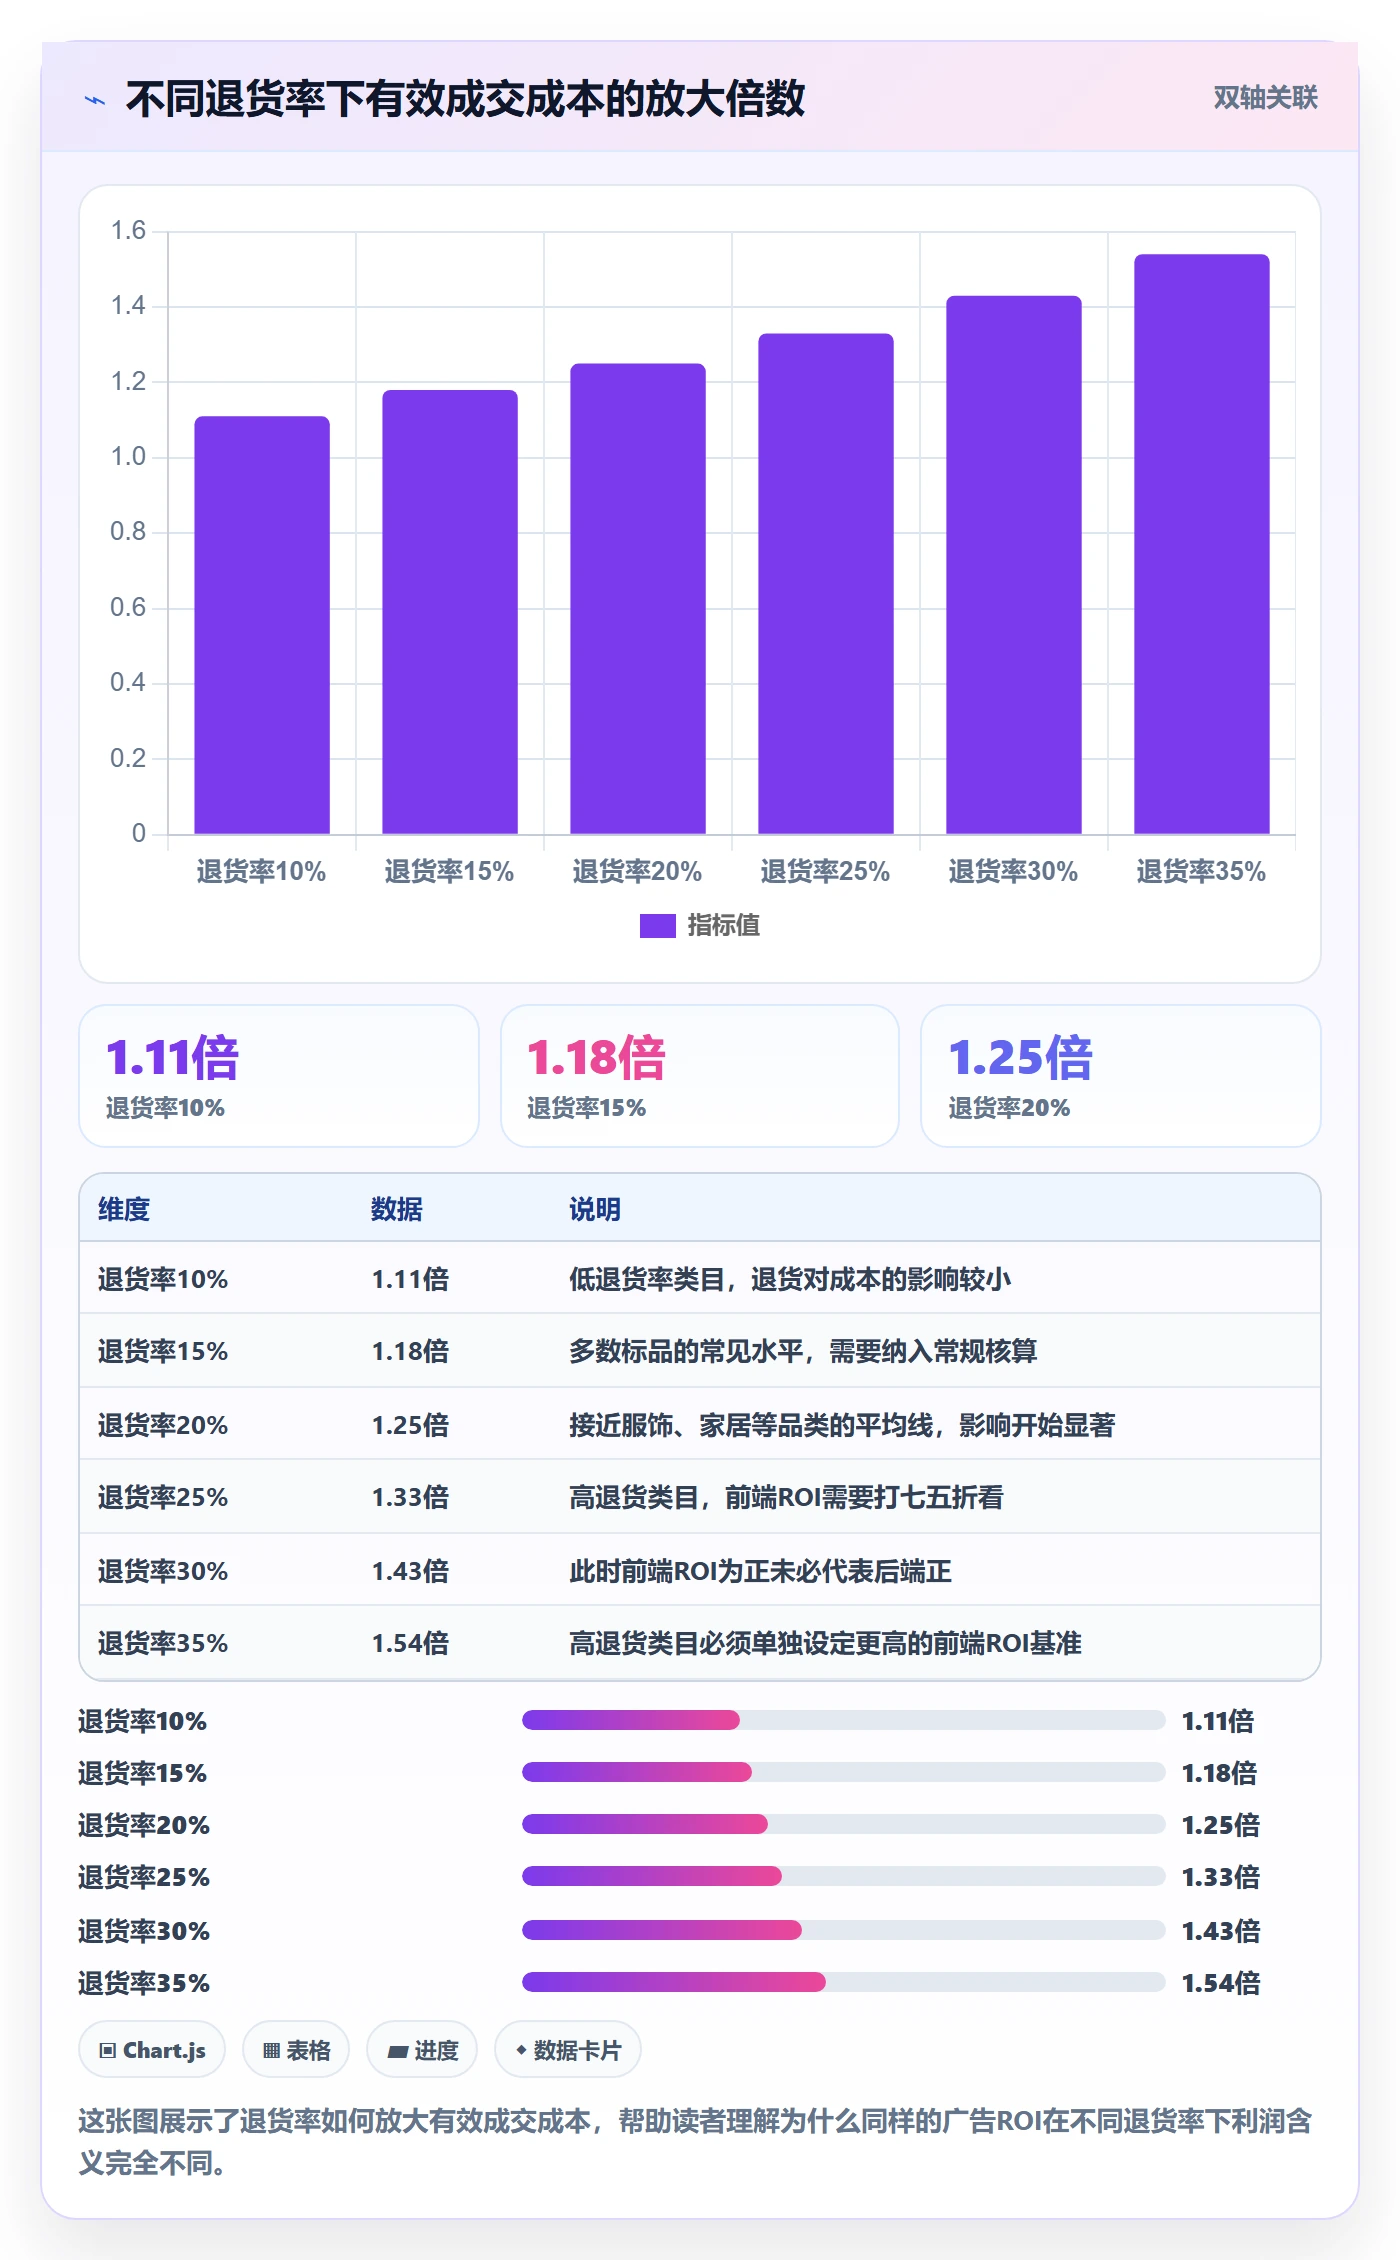
Task: Select the 1.11倍 data card
Action: tap(279, 1076)
